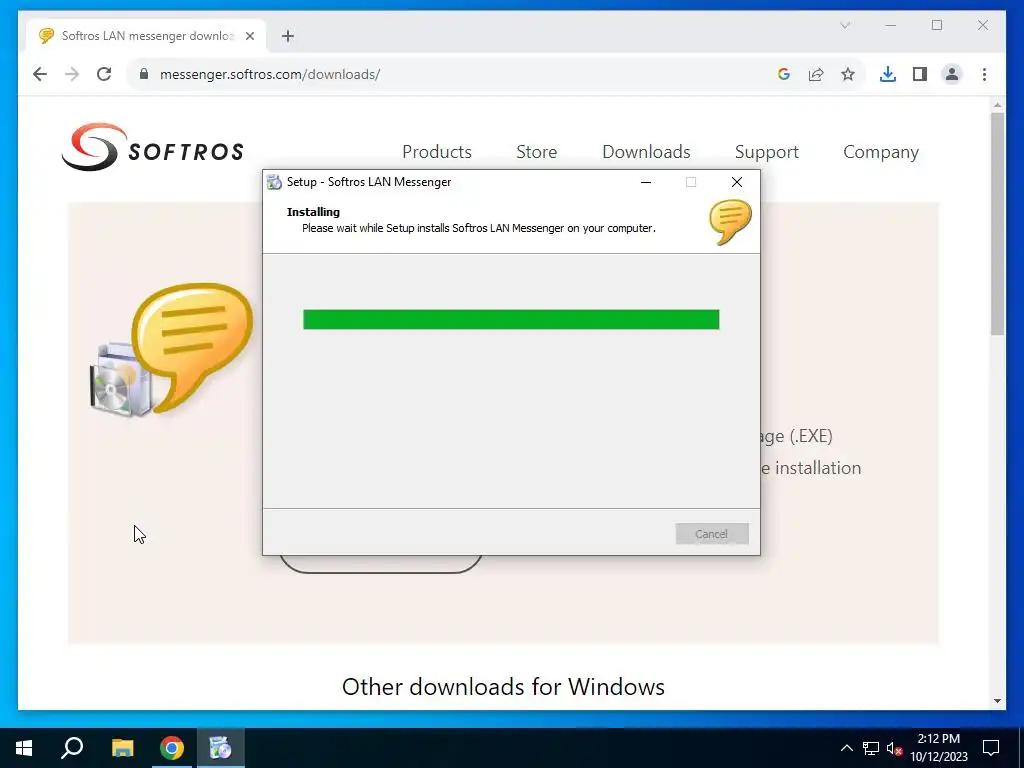Minimize the Chrome window
This screenshot has width=1024, height=768.
[x=891, y=25]
